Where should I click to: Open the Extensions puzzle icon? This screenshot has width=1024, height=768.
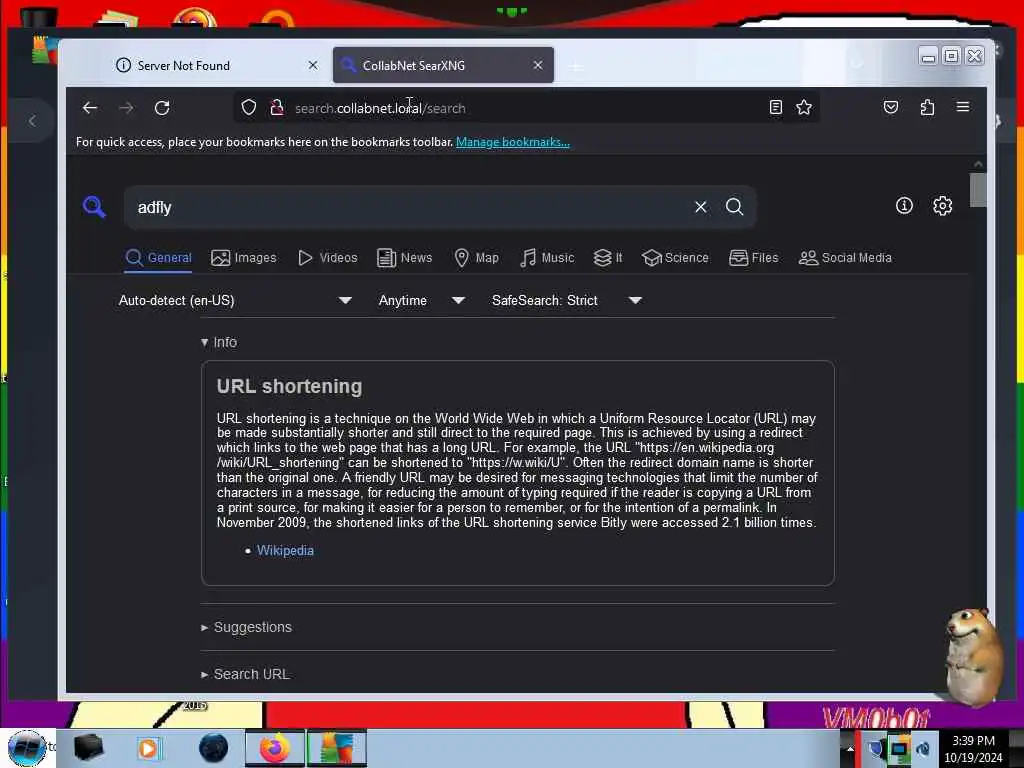point(927,108)
